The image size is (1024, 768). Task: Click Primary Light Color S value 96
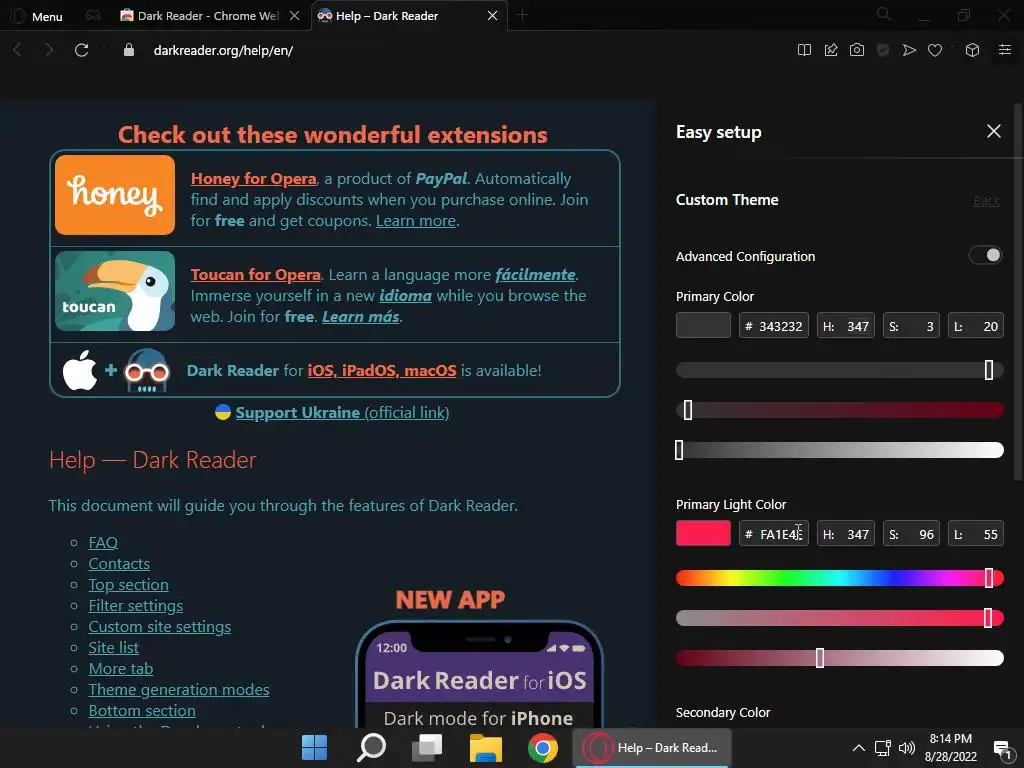(x=911, y=534)
